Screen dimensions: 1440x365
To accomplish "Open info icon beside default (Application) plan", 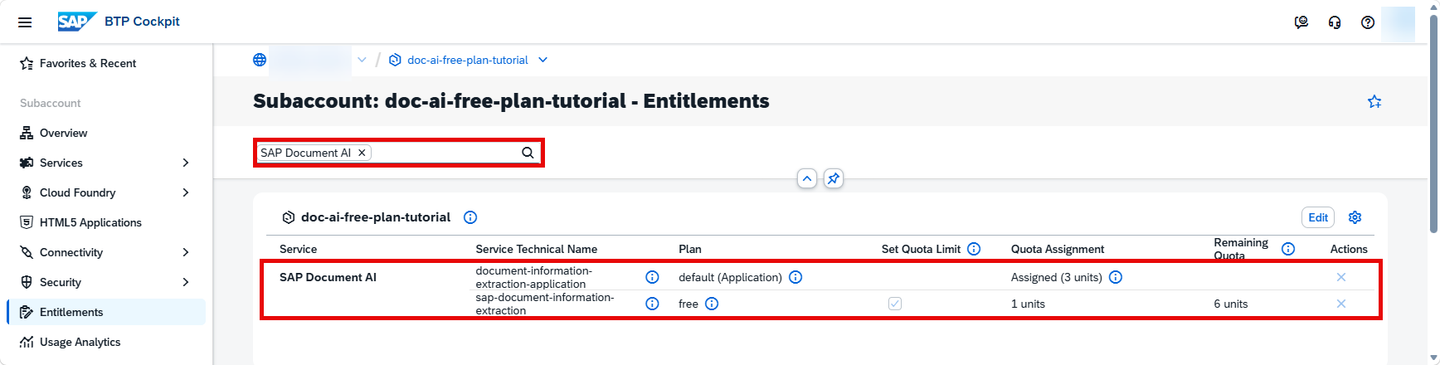I will (796, 277).
